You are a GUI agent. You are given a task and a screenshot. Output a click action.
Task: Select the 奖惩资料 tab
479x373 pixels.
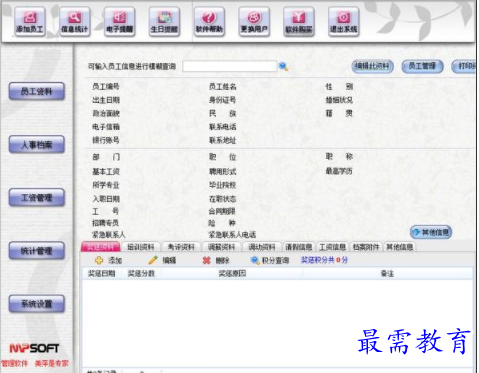101,247
